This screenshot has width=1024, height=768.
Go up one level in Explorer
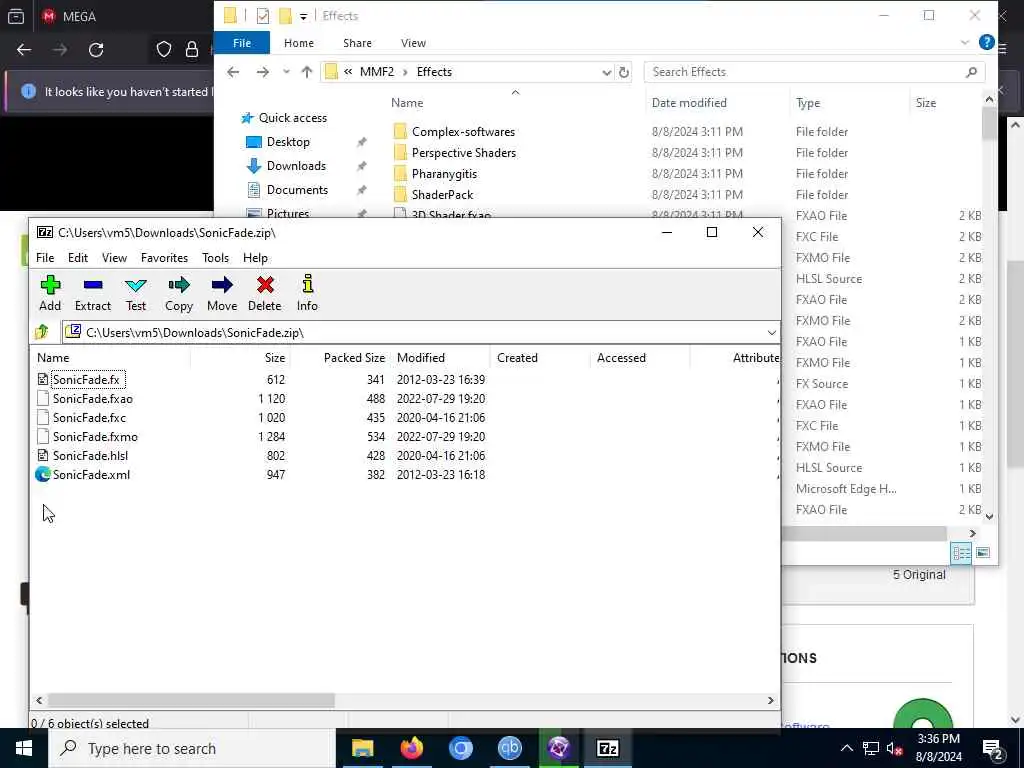[306, 72]
